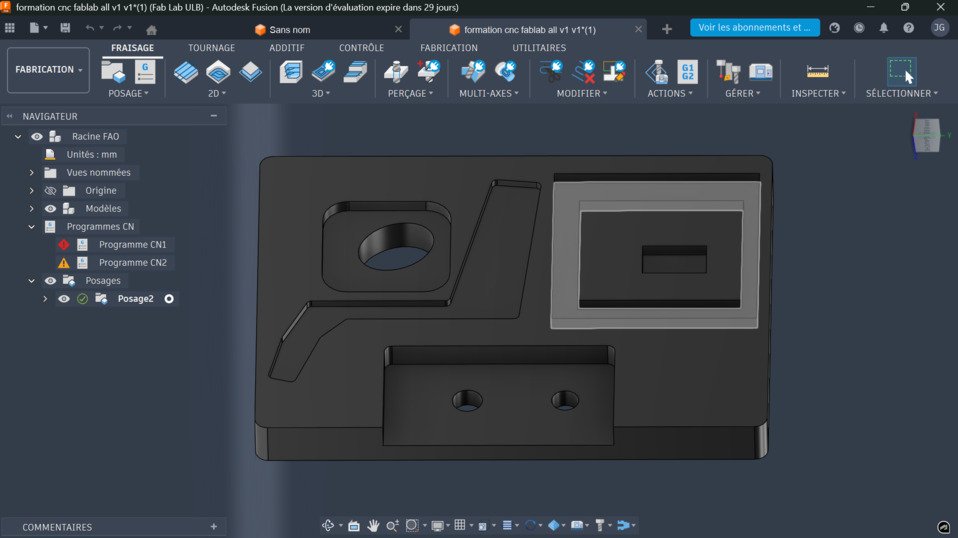958x538 pixels.
Task: Open the JG user account button
Action: pyautogui.click(x=939, y=27)
